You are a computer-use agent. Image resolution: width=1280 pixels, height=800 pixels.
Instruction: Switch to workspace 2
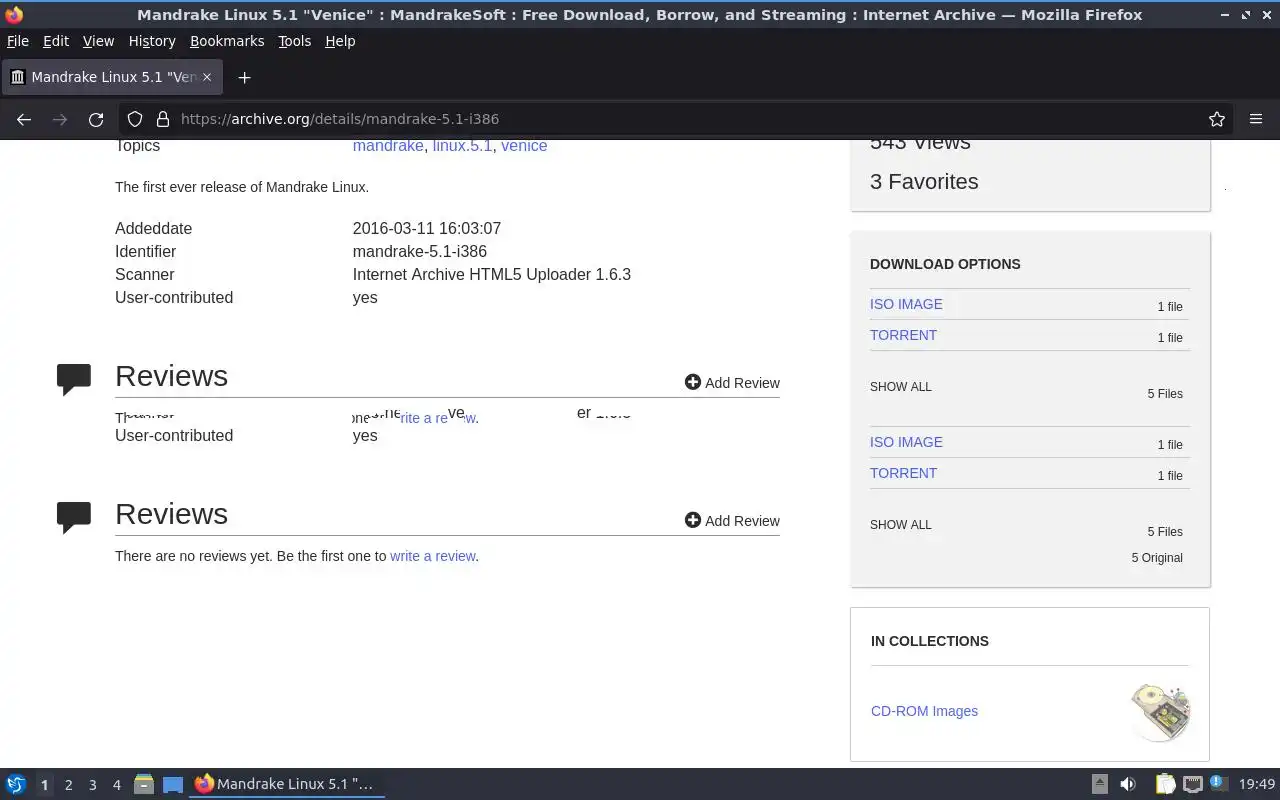69,785
